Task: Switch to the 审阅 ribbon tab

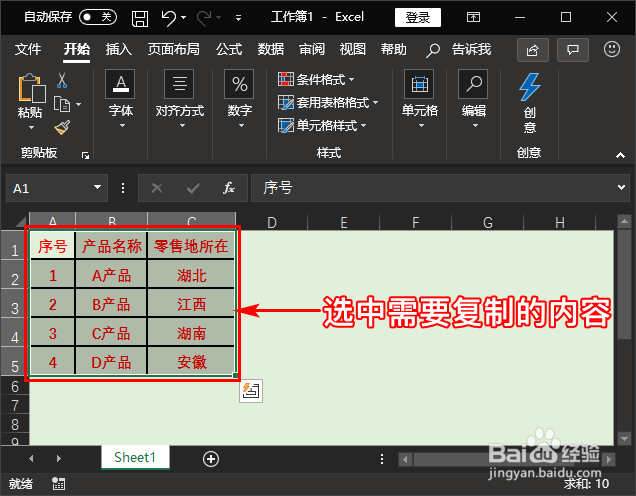Action: click(312, 49)
